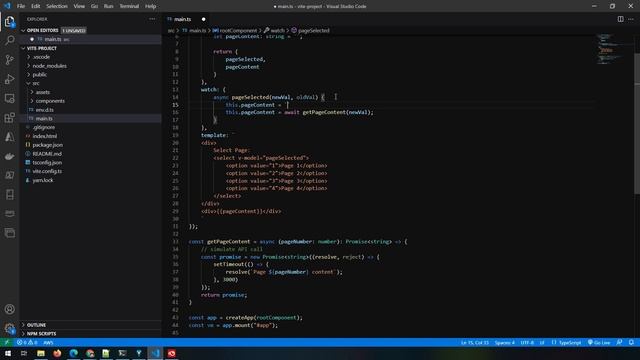Click the unsaved dot on main.ts tab

click(x=203, y=19)
